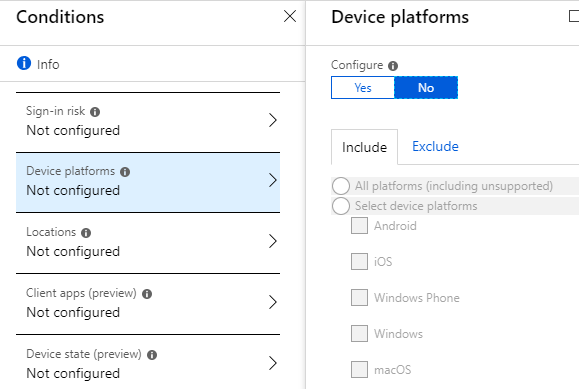579x389 pixels.
Task: Open the Sign-in risk condition
Action: coord(148,122)
